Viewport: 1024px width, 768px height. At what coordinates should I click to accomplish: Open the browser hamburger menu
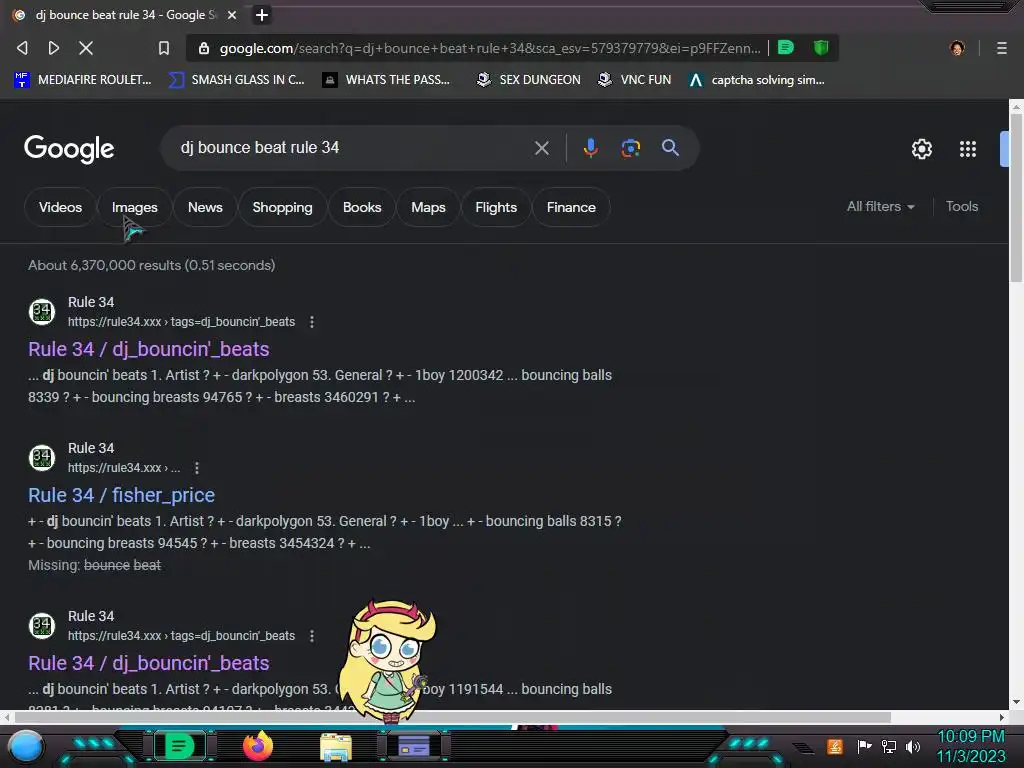coord(1002,48)
